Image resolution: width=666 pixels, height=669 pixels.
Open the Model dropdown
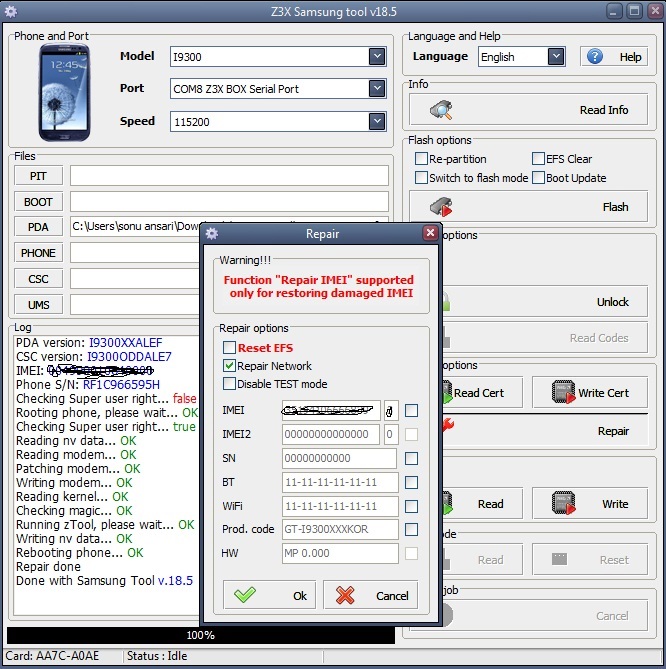377,56
